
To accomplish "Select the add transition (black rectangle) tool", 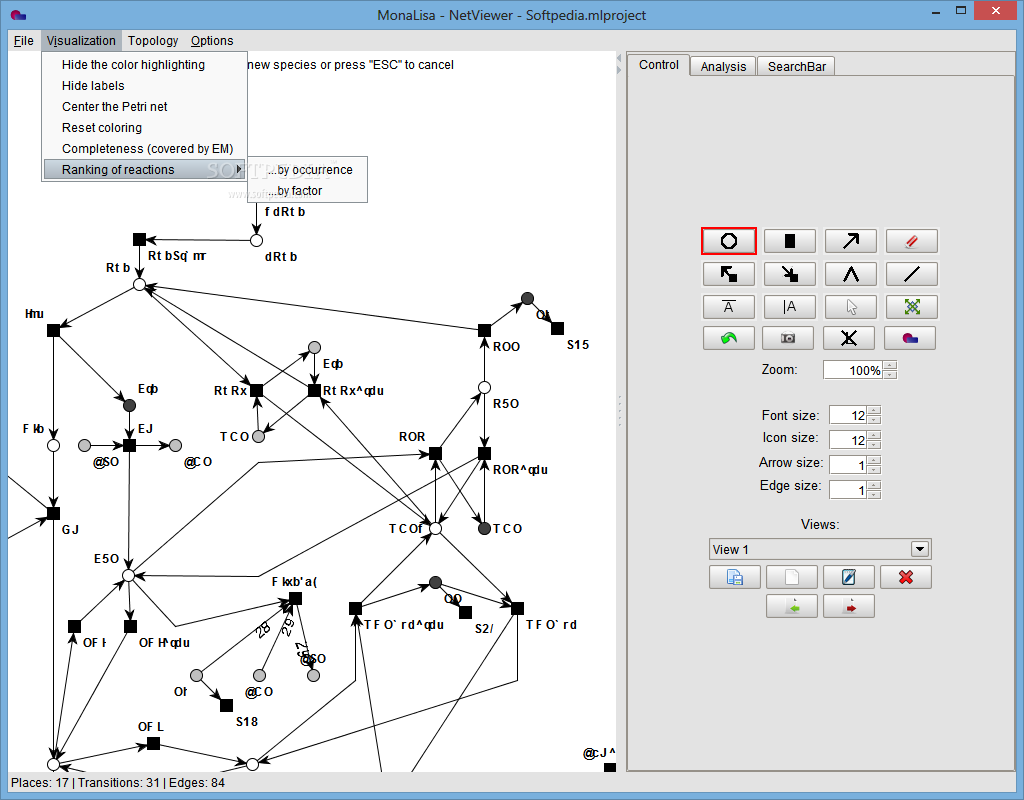I will click(790, 241).
